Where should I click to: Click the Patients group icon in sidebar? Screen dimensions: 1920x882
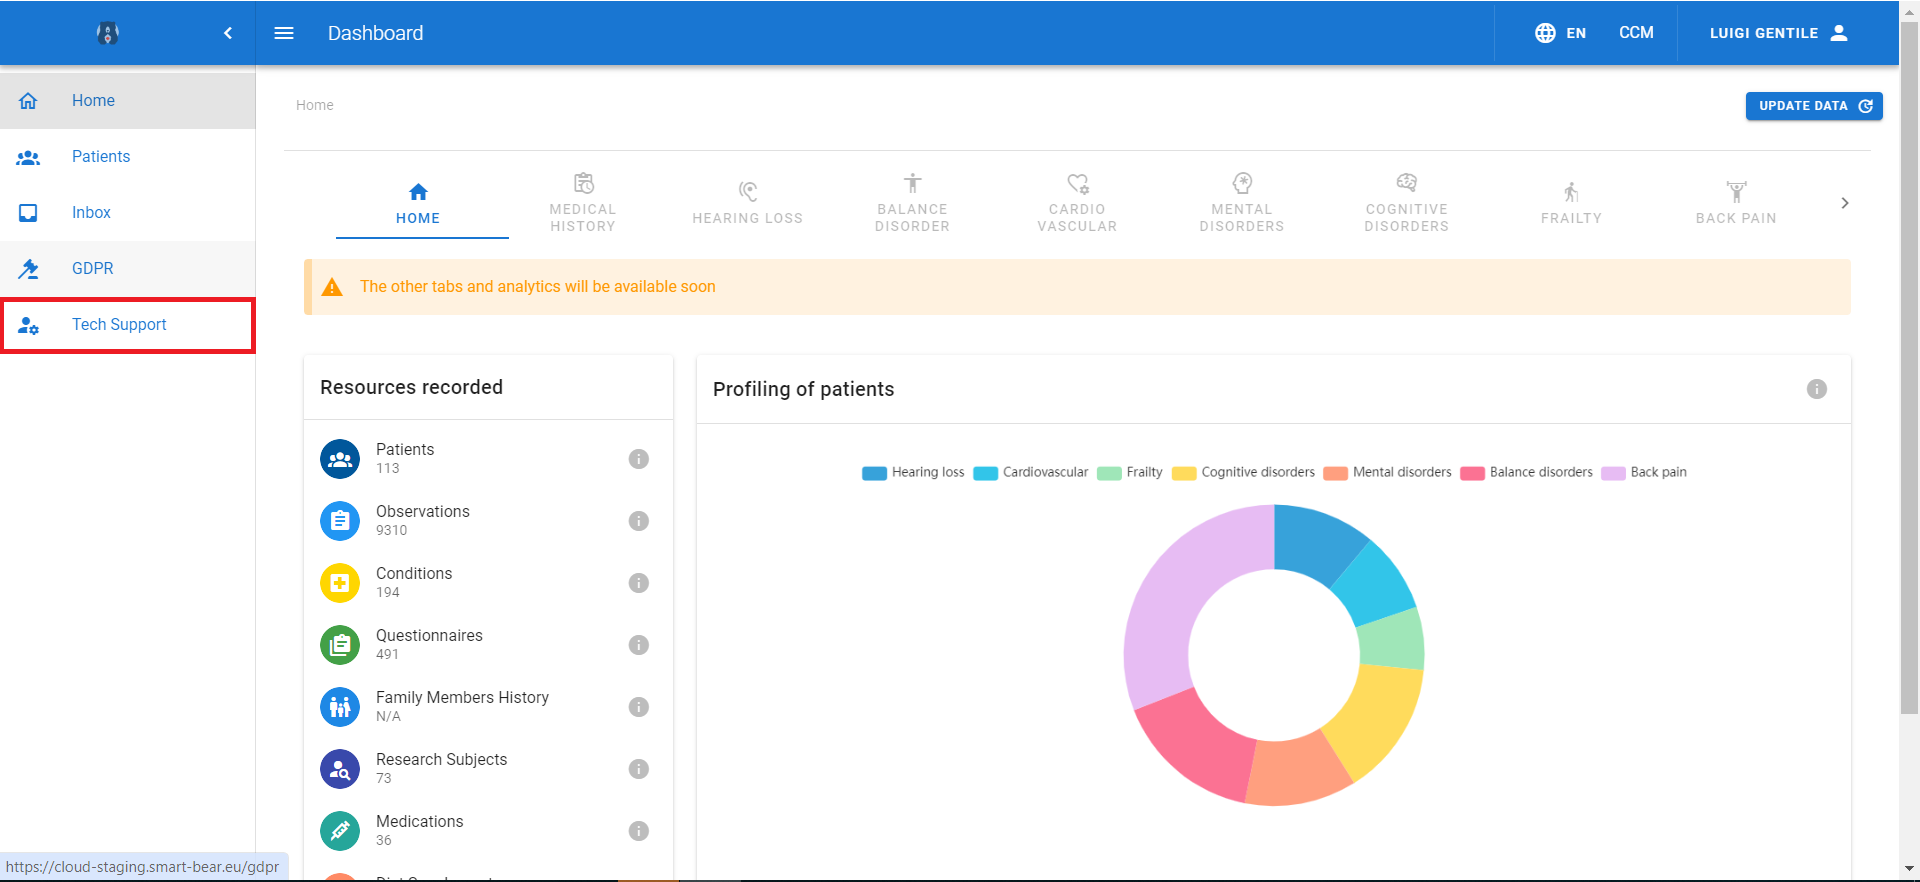[x=28, y=157]
